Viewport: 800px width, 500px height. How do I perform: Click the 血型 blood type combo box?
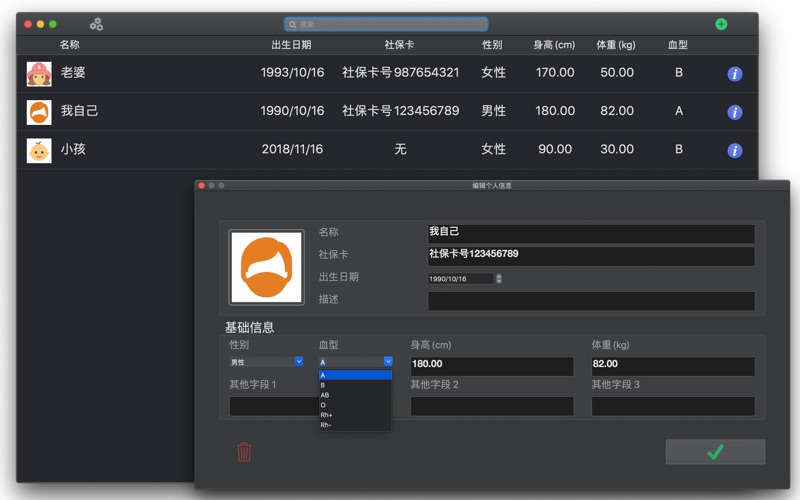355,362
